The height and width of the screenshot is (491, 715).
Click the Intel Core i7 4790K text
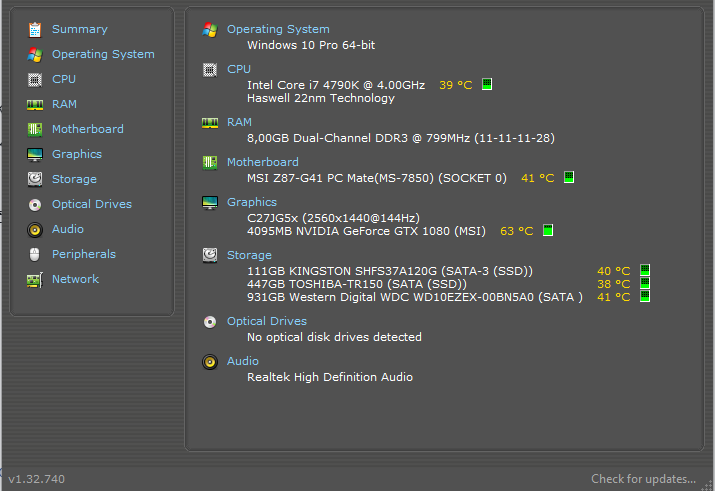tap(336, 85)
